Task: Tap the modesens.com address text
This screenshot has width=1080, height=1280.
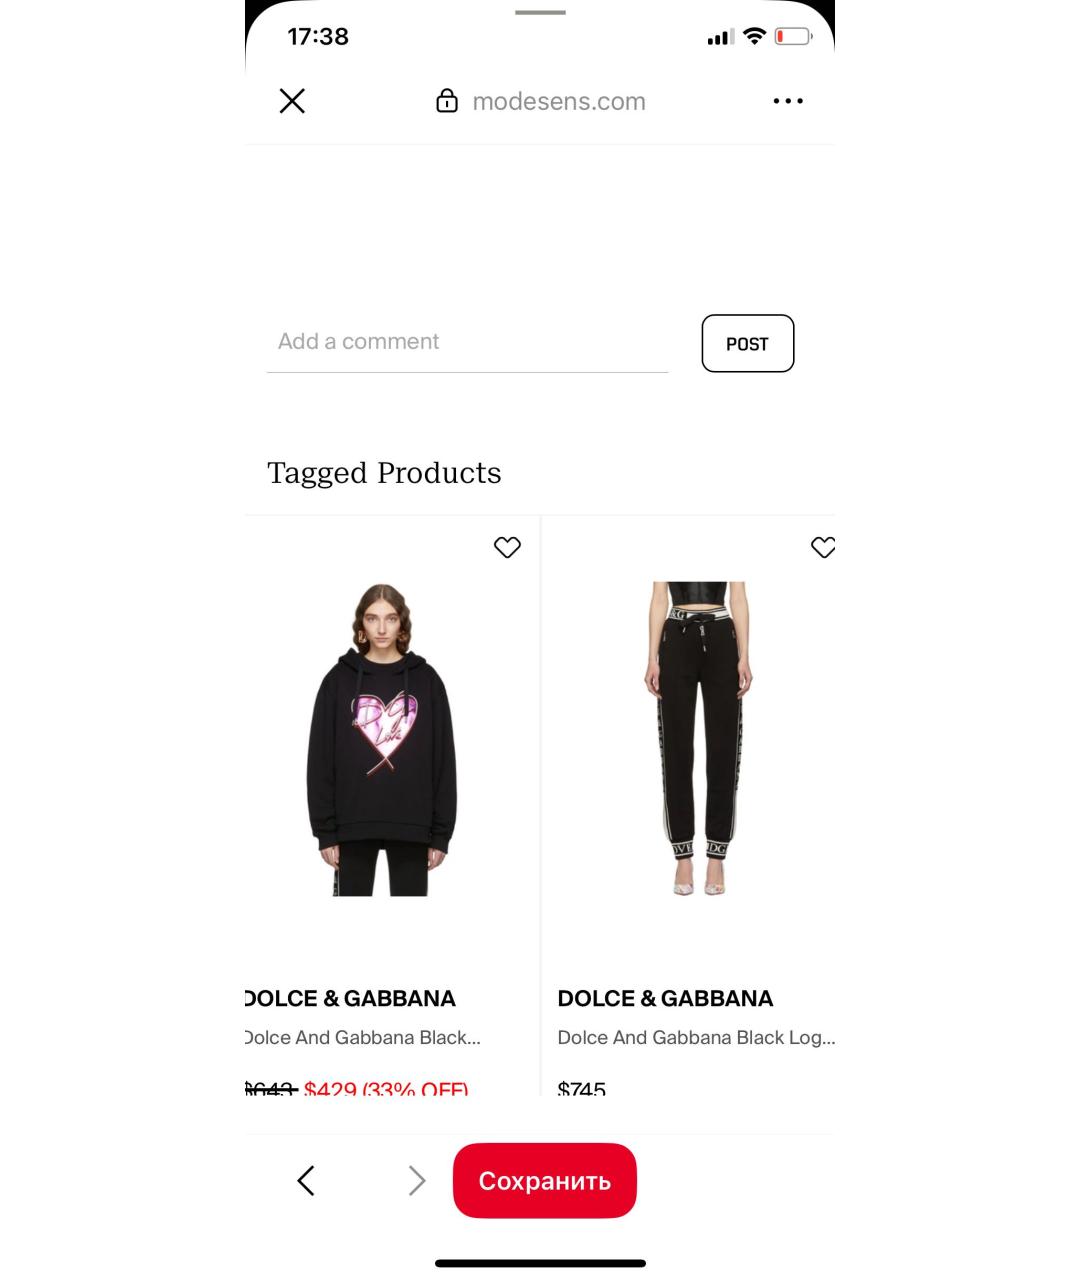Action: pos(559,101)
